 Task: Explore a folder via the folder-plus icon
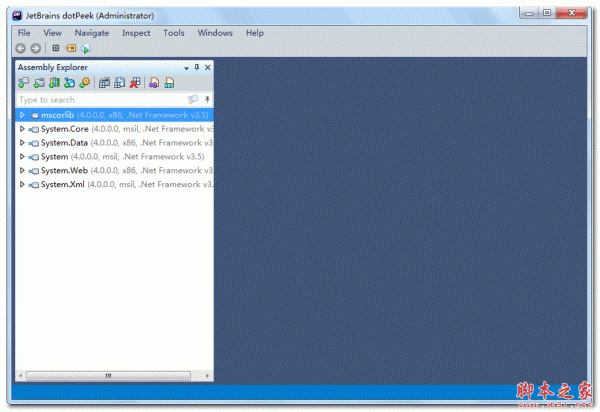(x=39, y=83)
